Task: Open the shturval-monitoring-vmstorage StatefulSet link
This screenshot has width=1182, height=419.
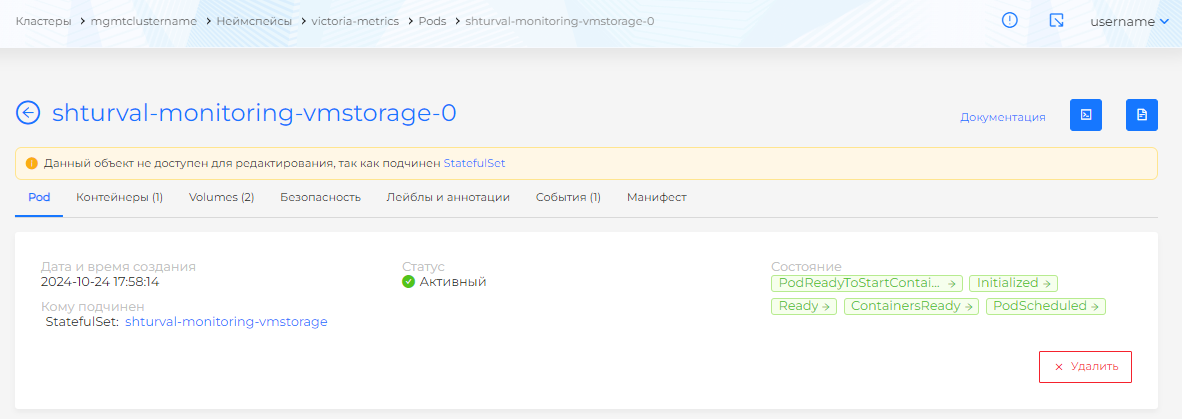Action: (x=226, y=322)
